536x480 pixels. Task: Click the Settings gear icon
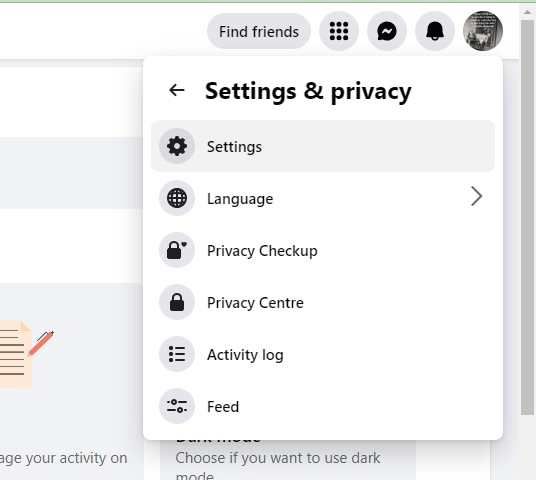point(177,146)
